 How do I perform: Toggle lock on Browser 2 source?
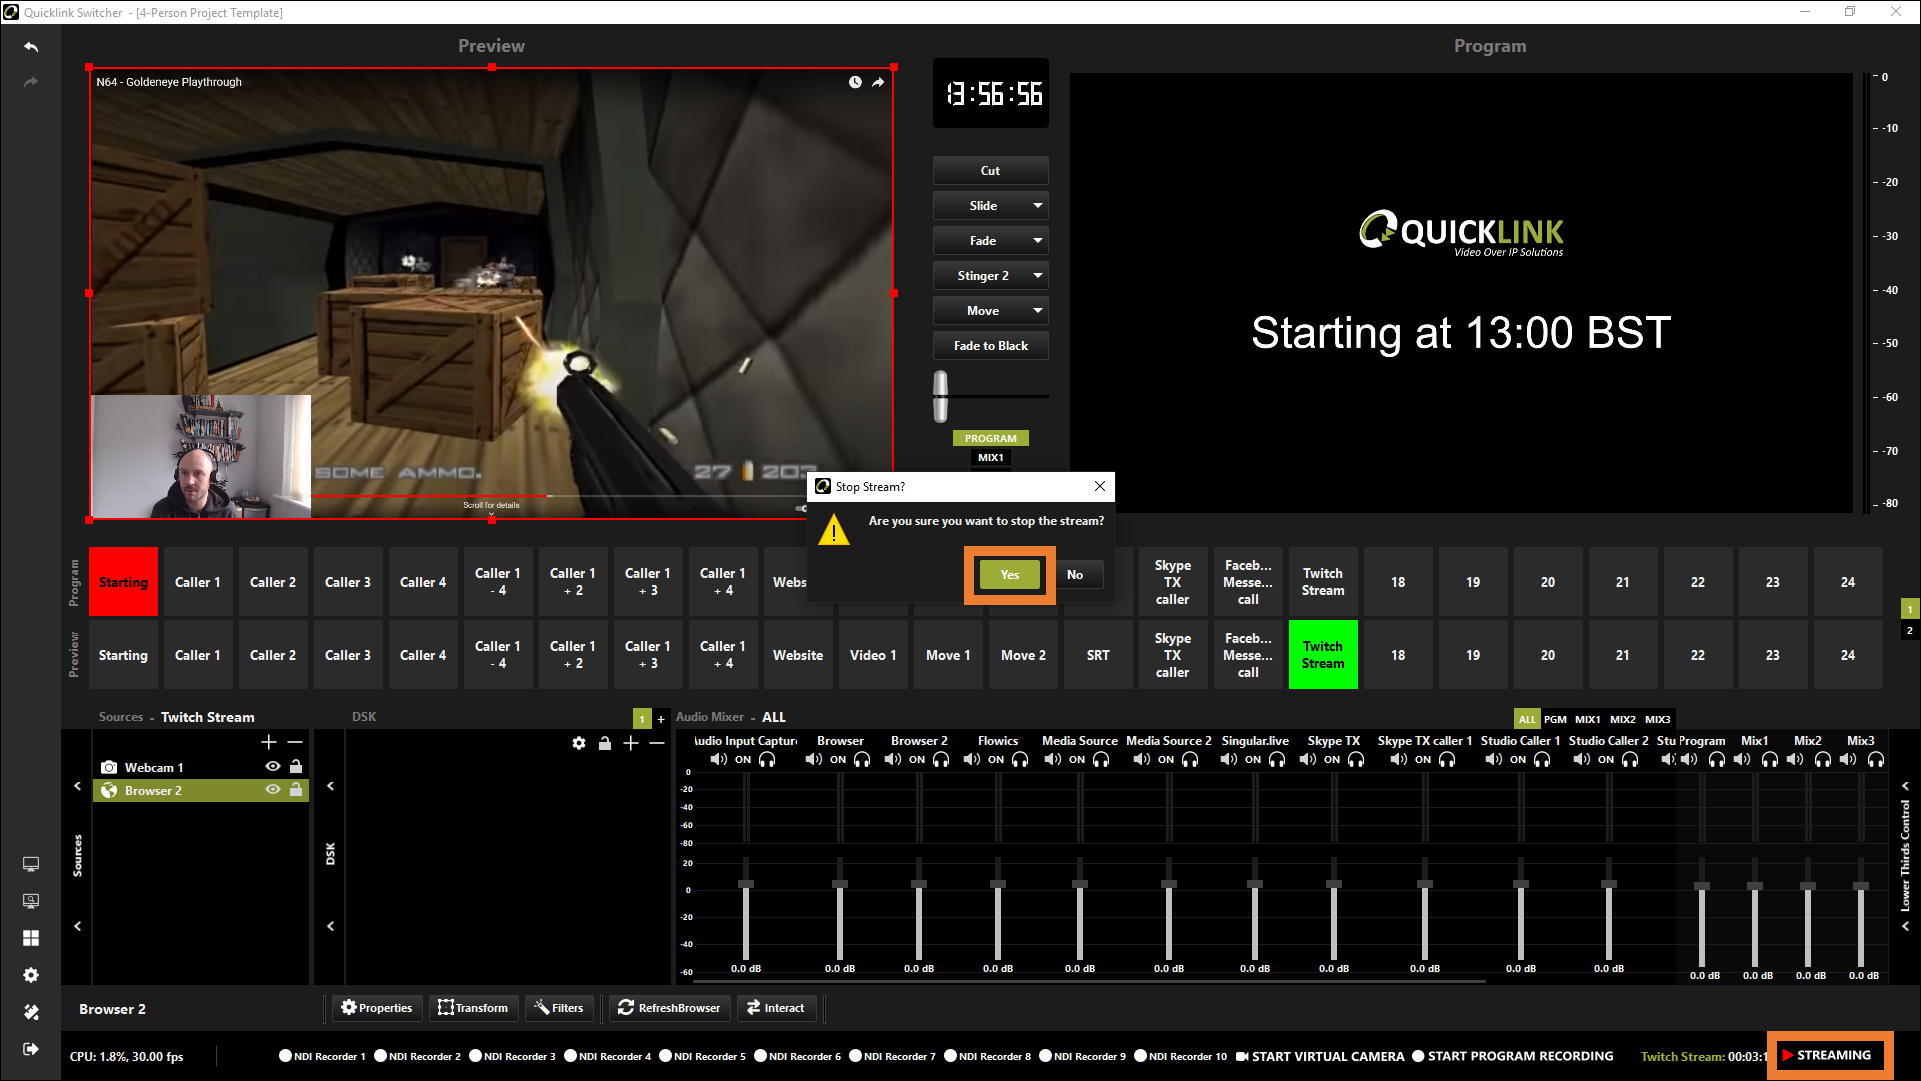click(x=296, y=790)
